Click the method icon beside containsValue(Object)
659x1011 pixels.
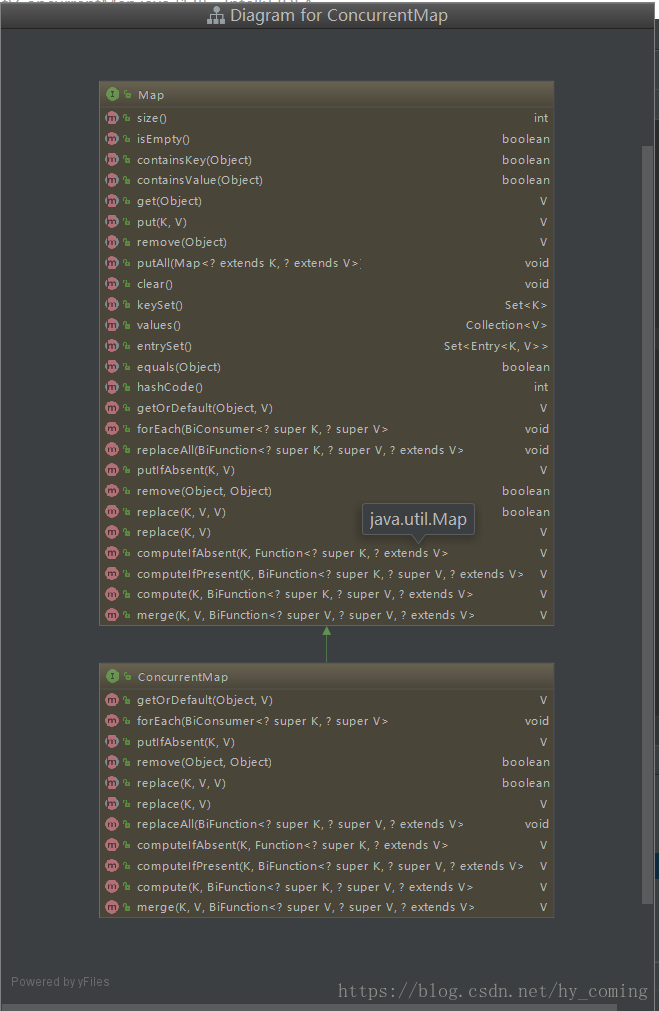click(x=112, y=180)
